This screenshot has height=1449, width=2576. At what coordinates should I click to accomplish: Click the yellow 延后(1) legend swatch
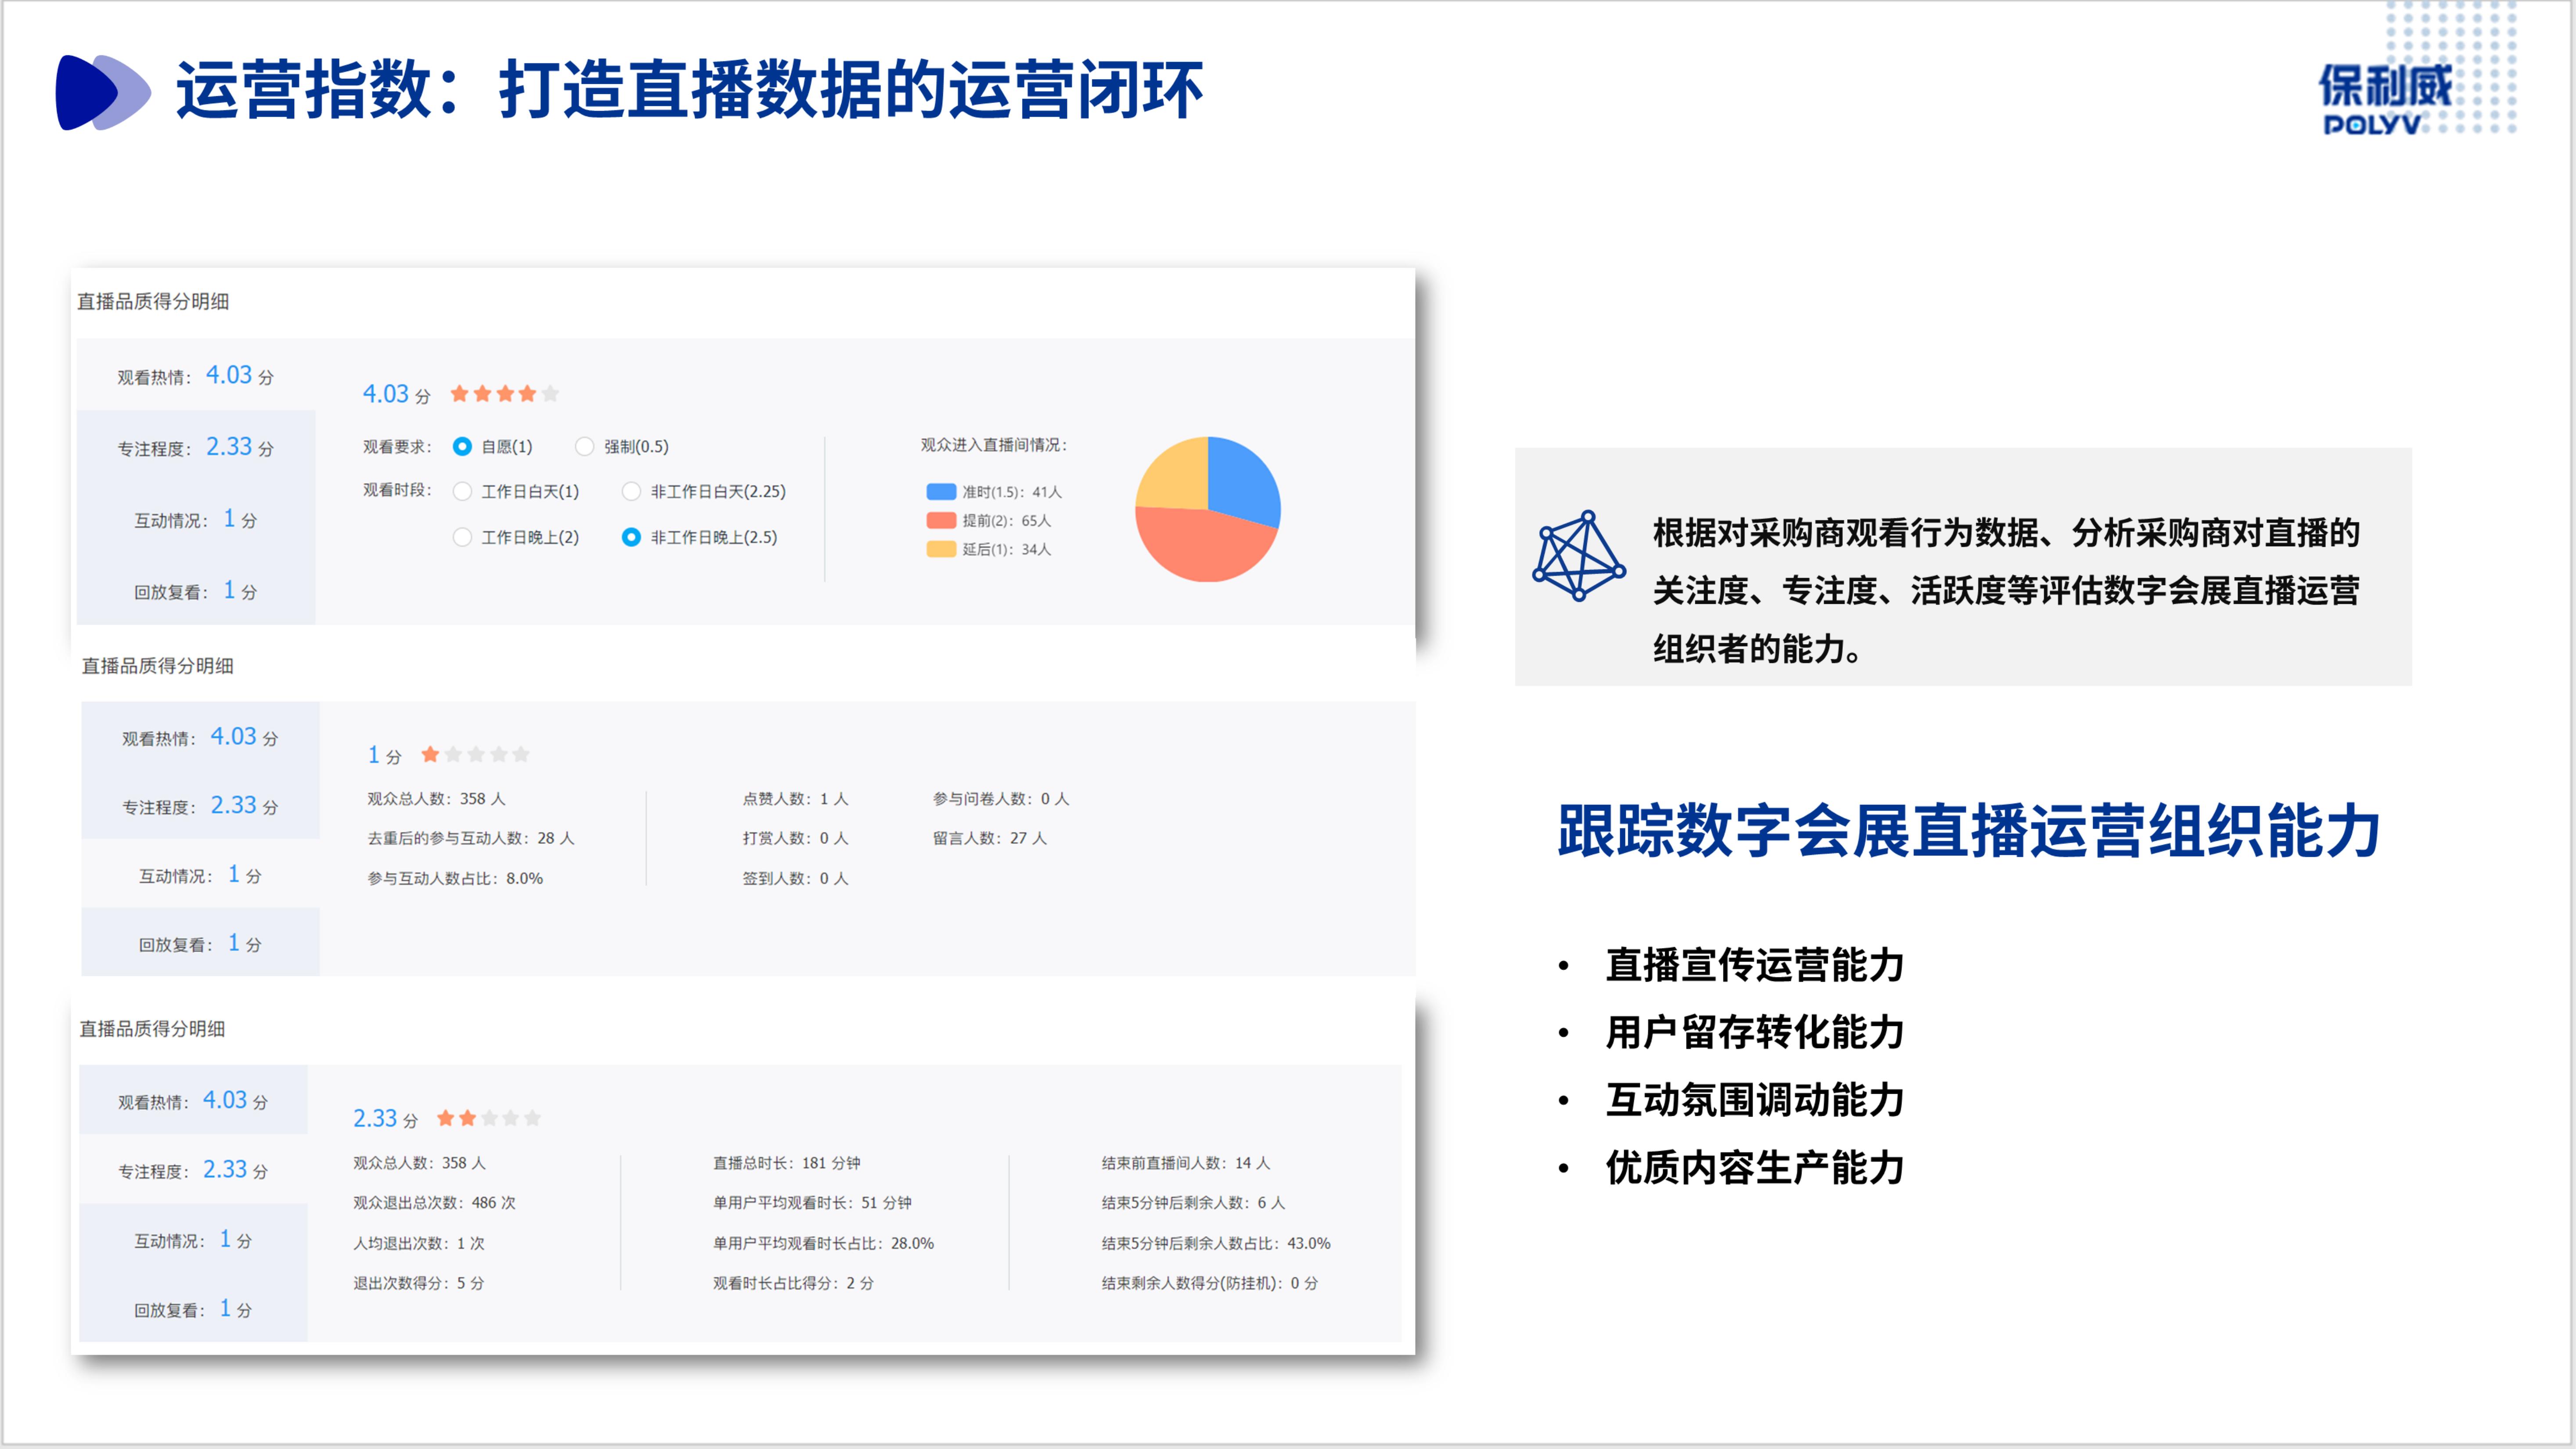(941, 549)
